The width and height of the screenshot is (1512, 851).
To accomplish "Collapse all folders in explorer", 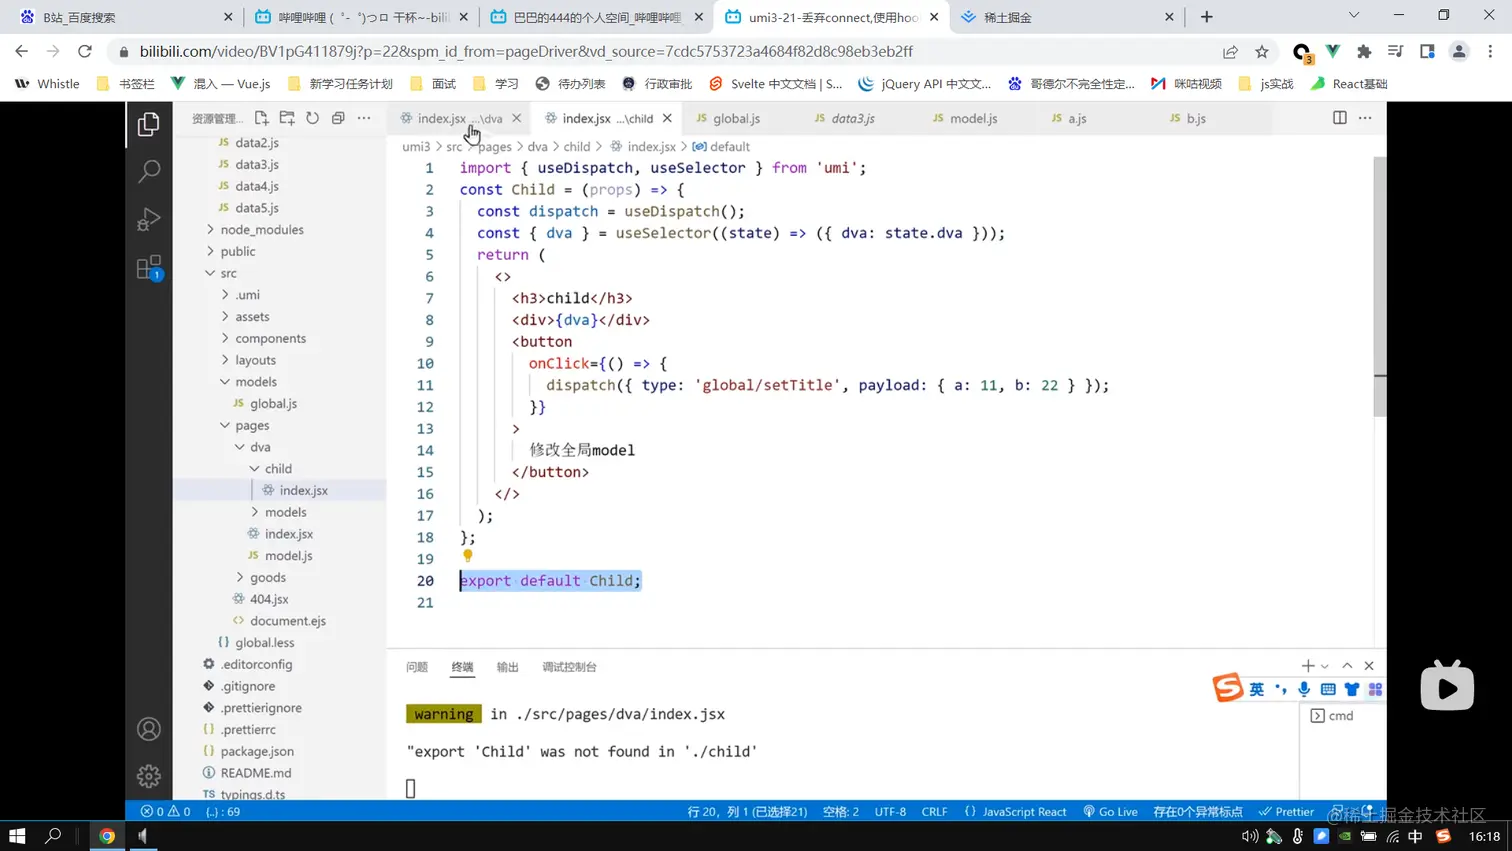I will [x=338, y=118].
